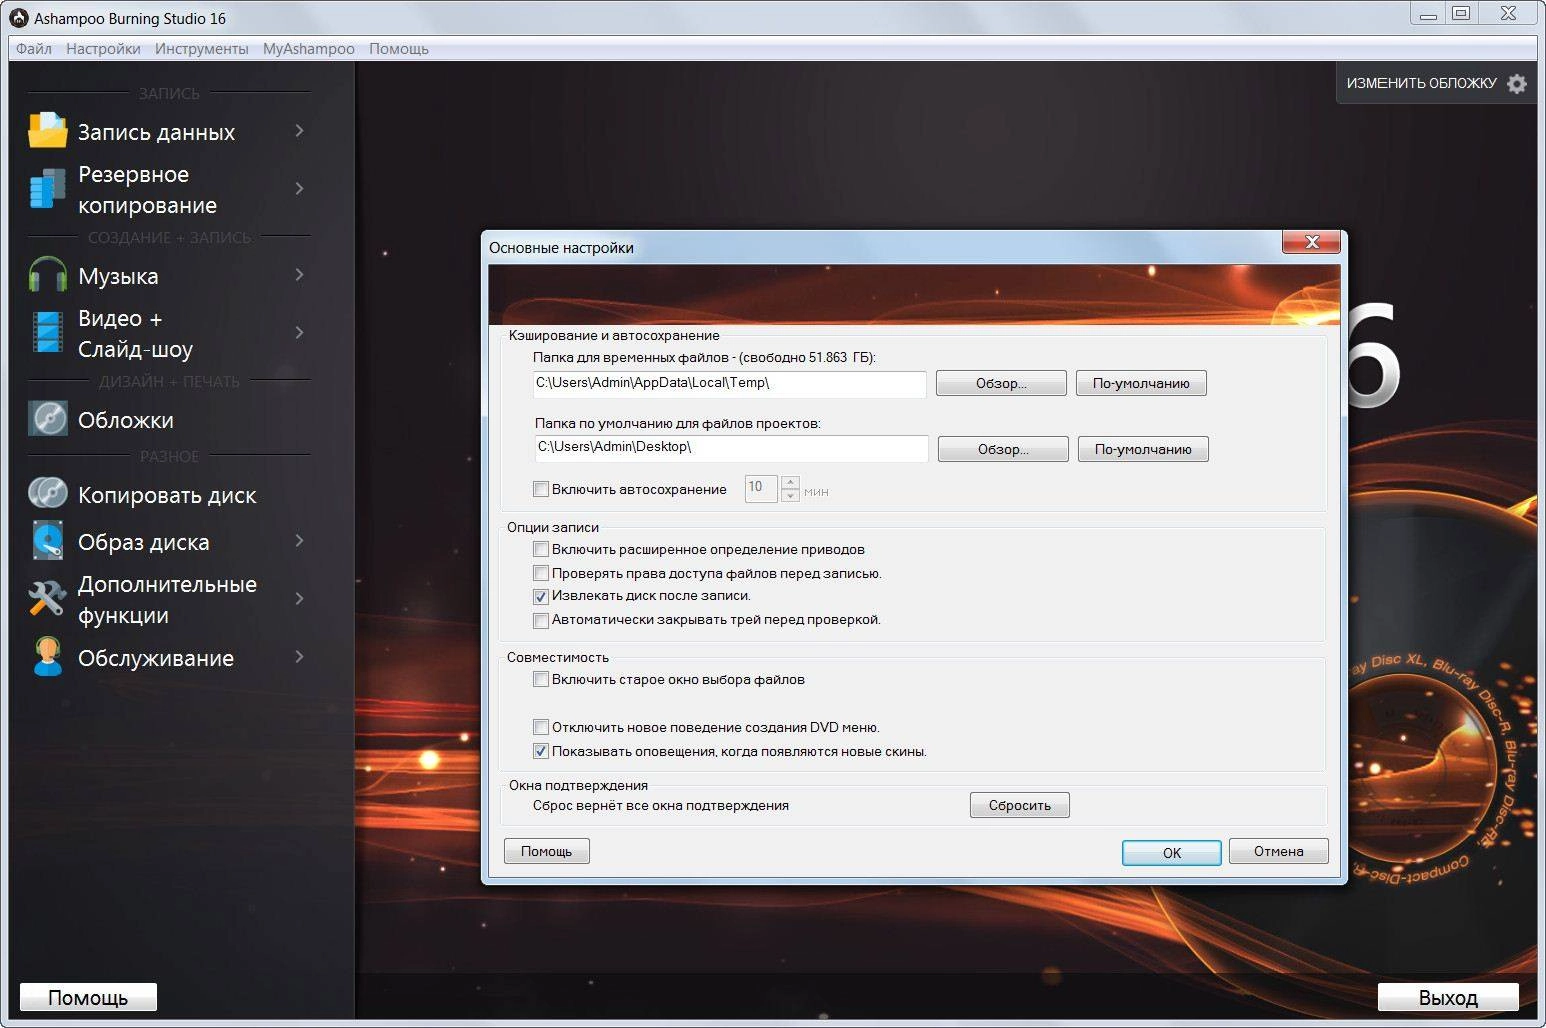The height and width of the screenshot is (1028, 1546).
Task: Click По-умолчанию for temporary files folder
Action: point(1141,383)
